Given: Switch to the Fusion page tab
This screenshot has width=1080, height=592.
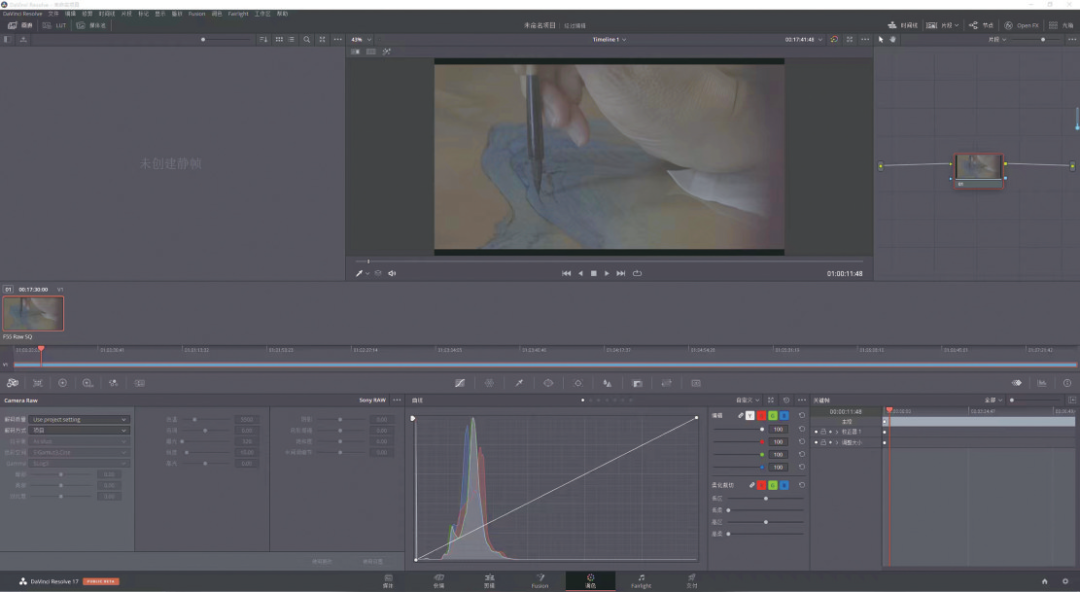Looking at the screenshot, I should click(x=540, y=581).
